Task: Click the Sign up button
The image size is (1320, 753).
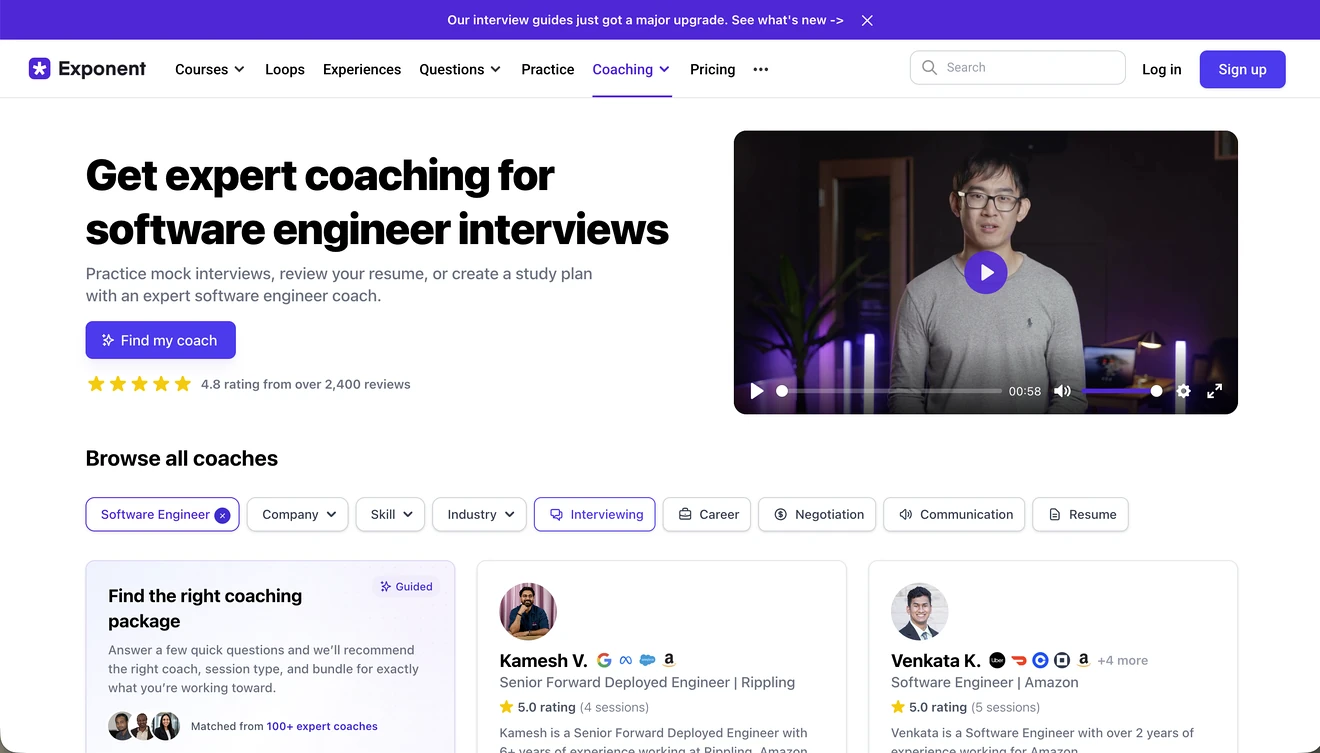Action: click(1243, 69)
